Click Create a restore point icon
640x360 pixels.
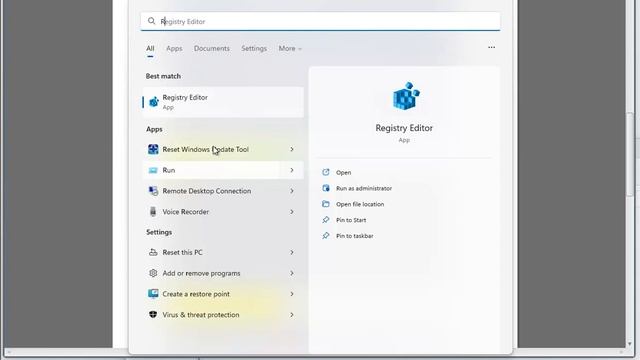coord(153,294)
